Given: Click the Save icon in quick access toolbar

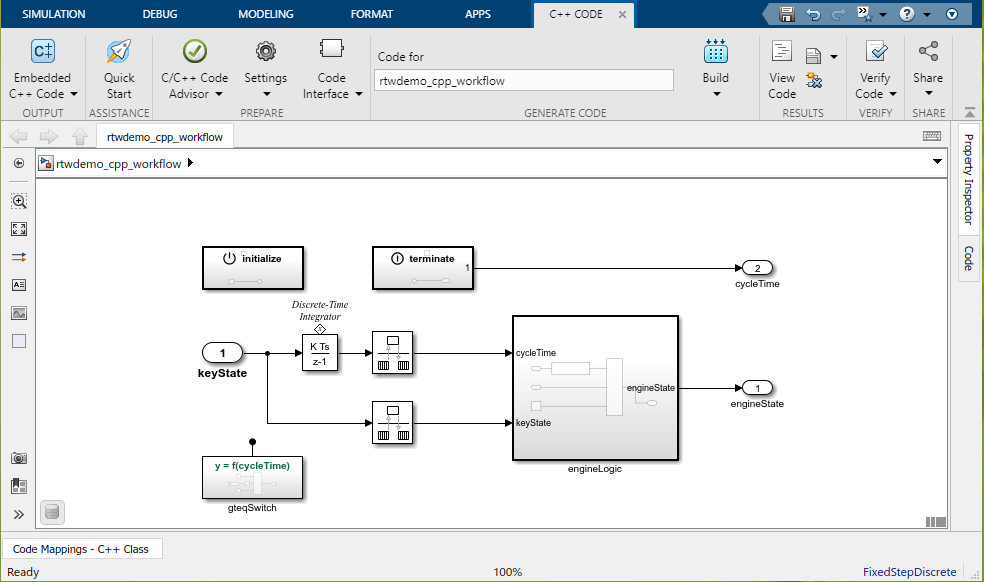Looking at the screenshot, I should pyautogui.click(x=787, y=14).
